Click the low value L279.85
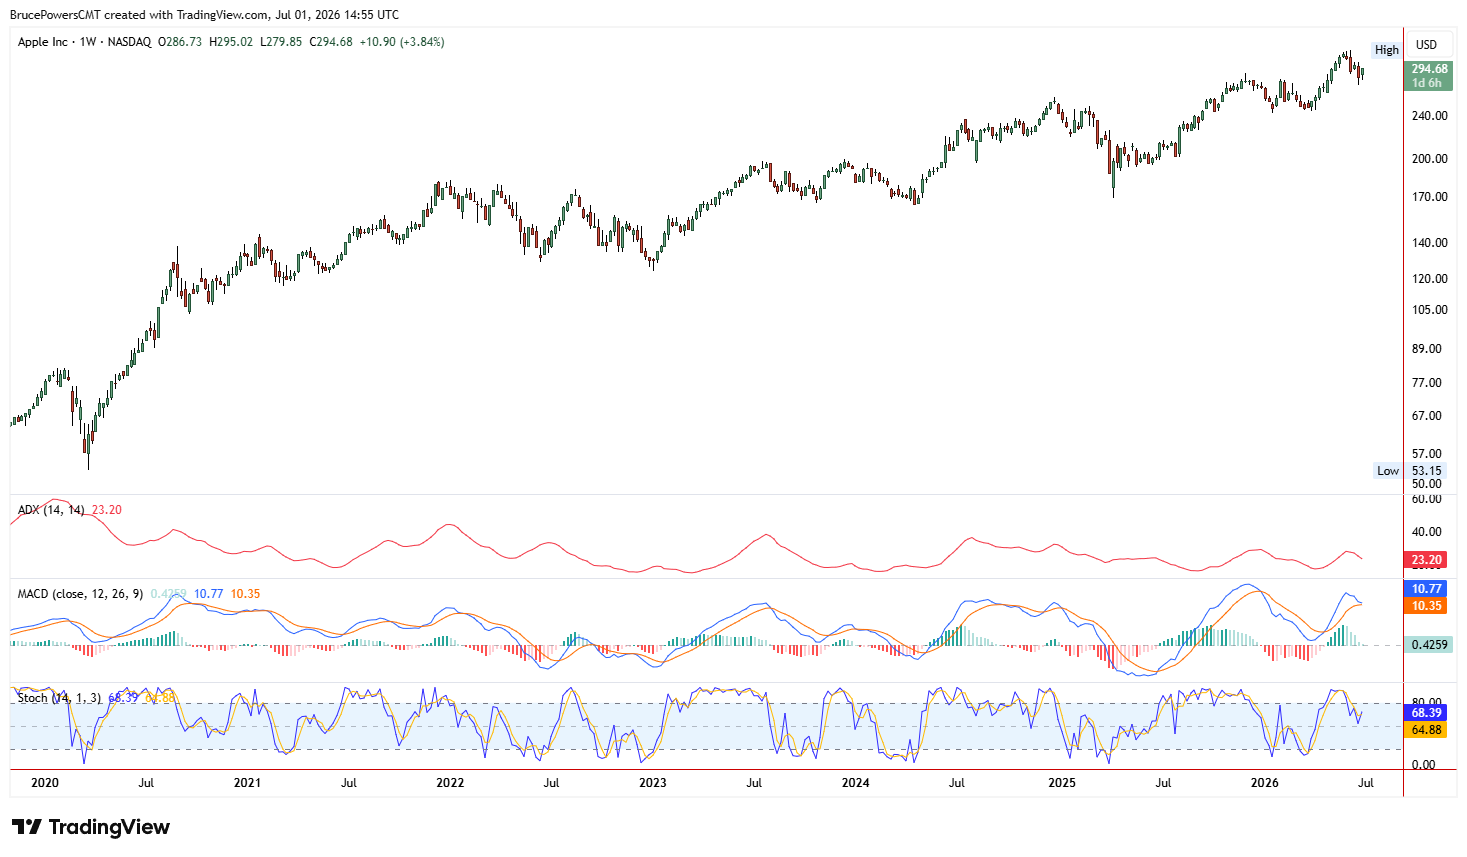This screenshot has width=1467, height=857. pos(281,42)
